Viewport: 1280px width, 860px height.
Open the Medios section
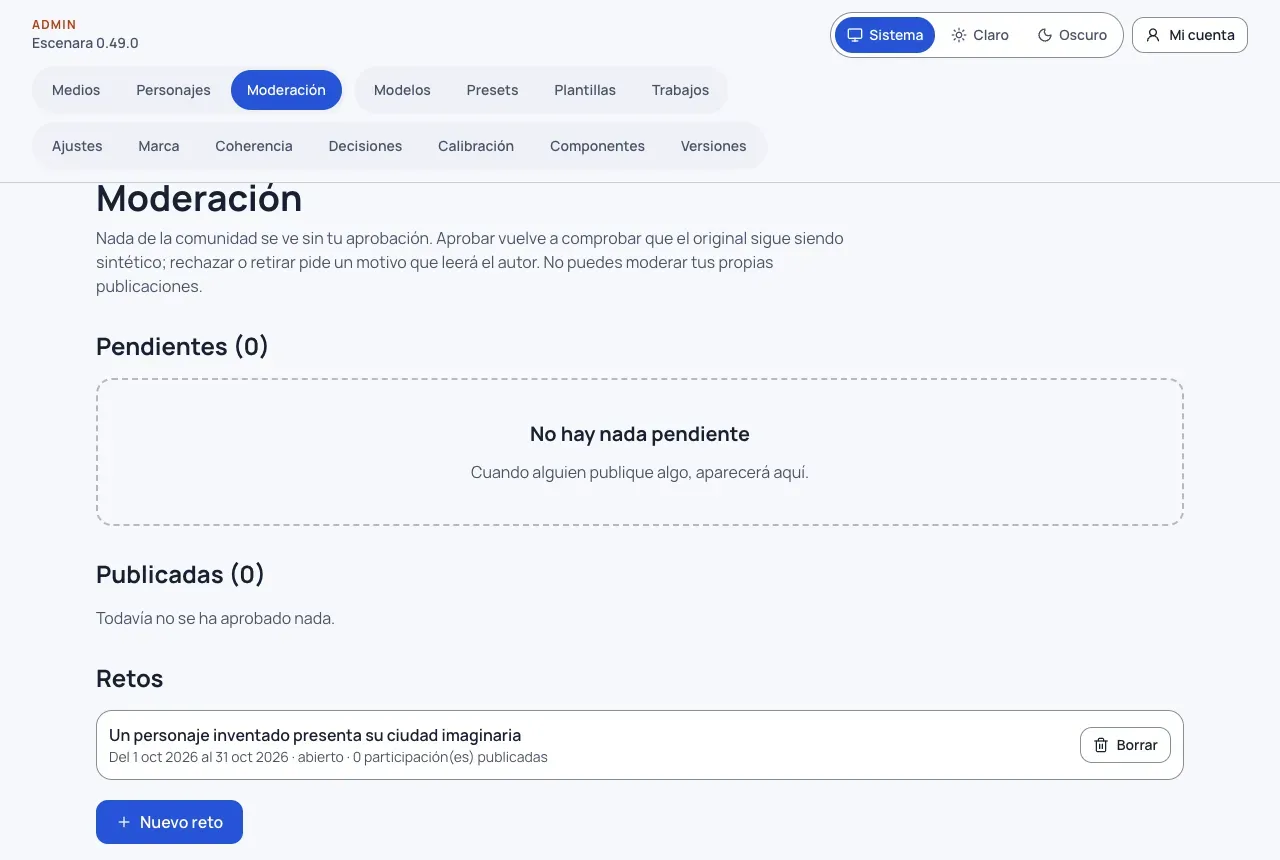(76, 90)
